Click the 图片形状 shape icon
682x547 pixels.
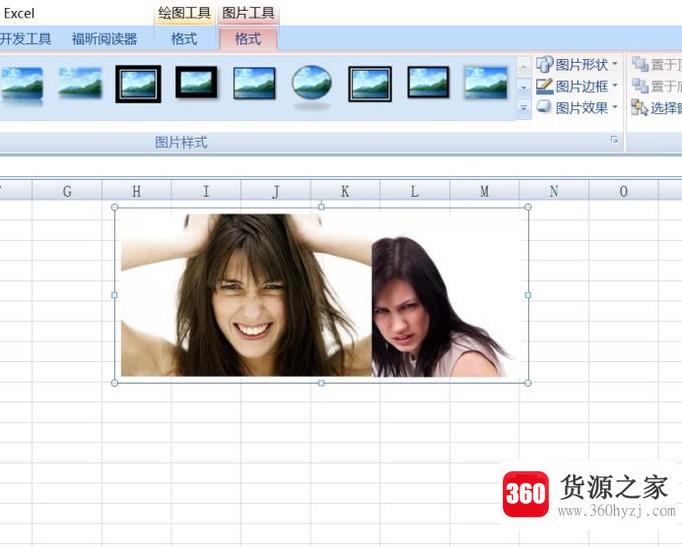(544, 64)
